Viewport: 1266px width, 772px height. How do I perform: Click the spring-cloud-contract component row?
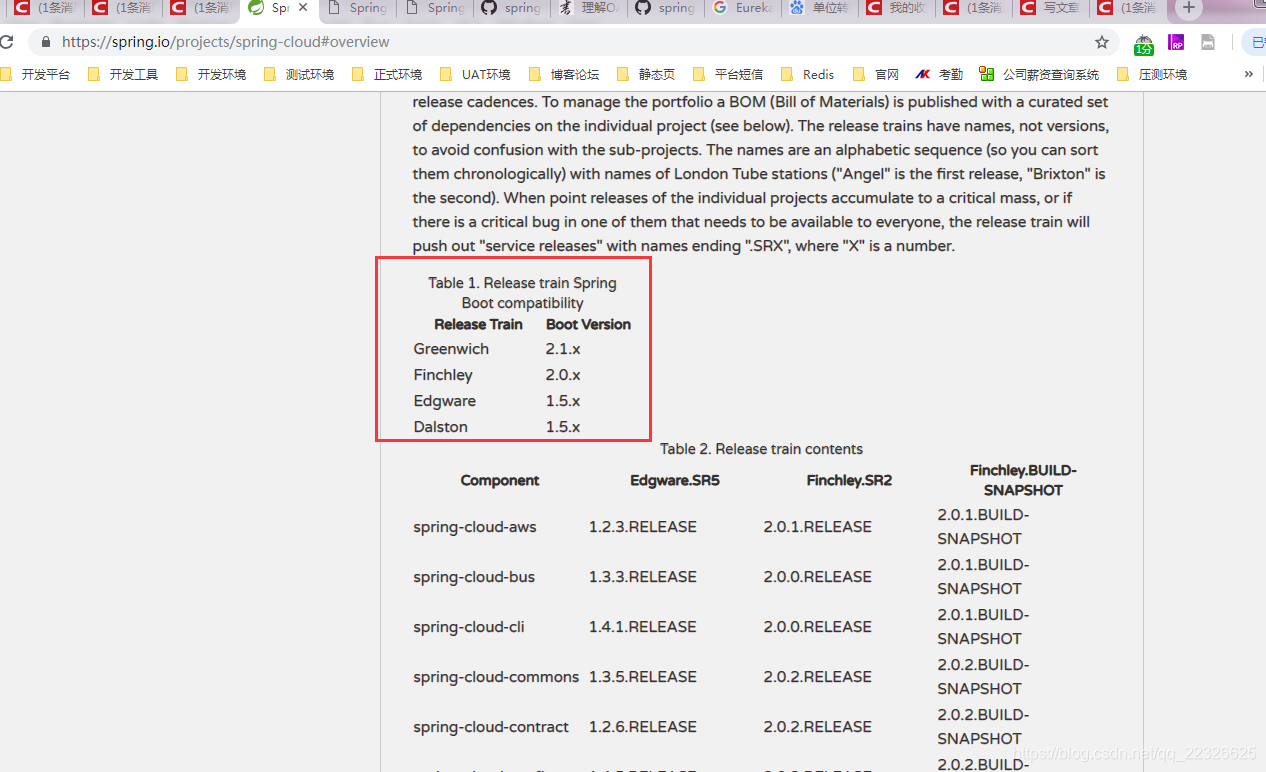[x=491, y=727]
